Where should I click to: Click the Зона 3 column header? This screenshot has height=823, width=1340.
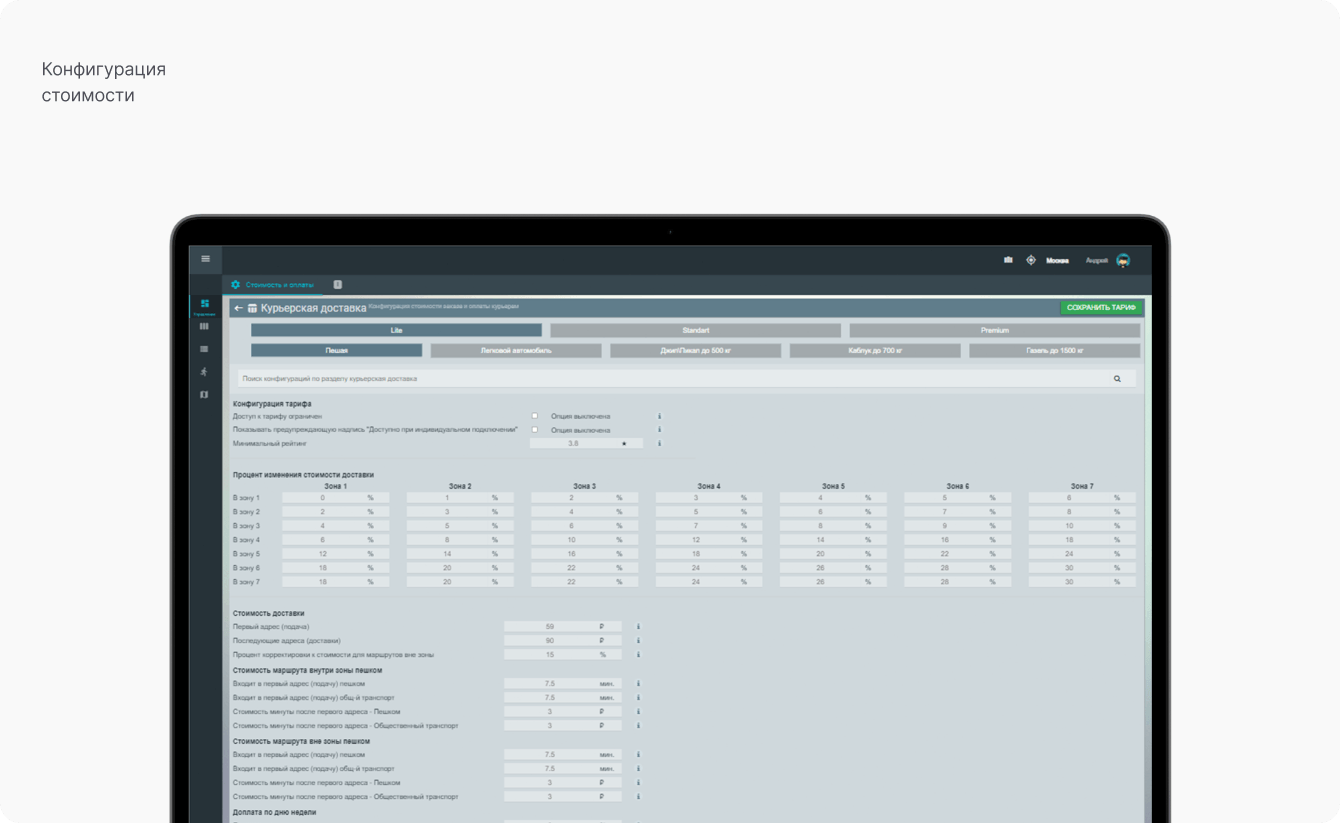pyautogui.click(x=585, y=486)
